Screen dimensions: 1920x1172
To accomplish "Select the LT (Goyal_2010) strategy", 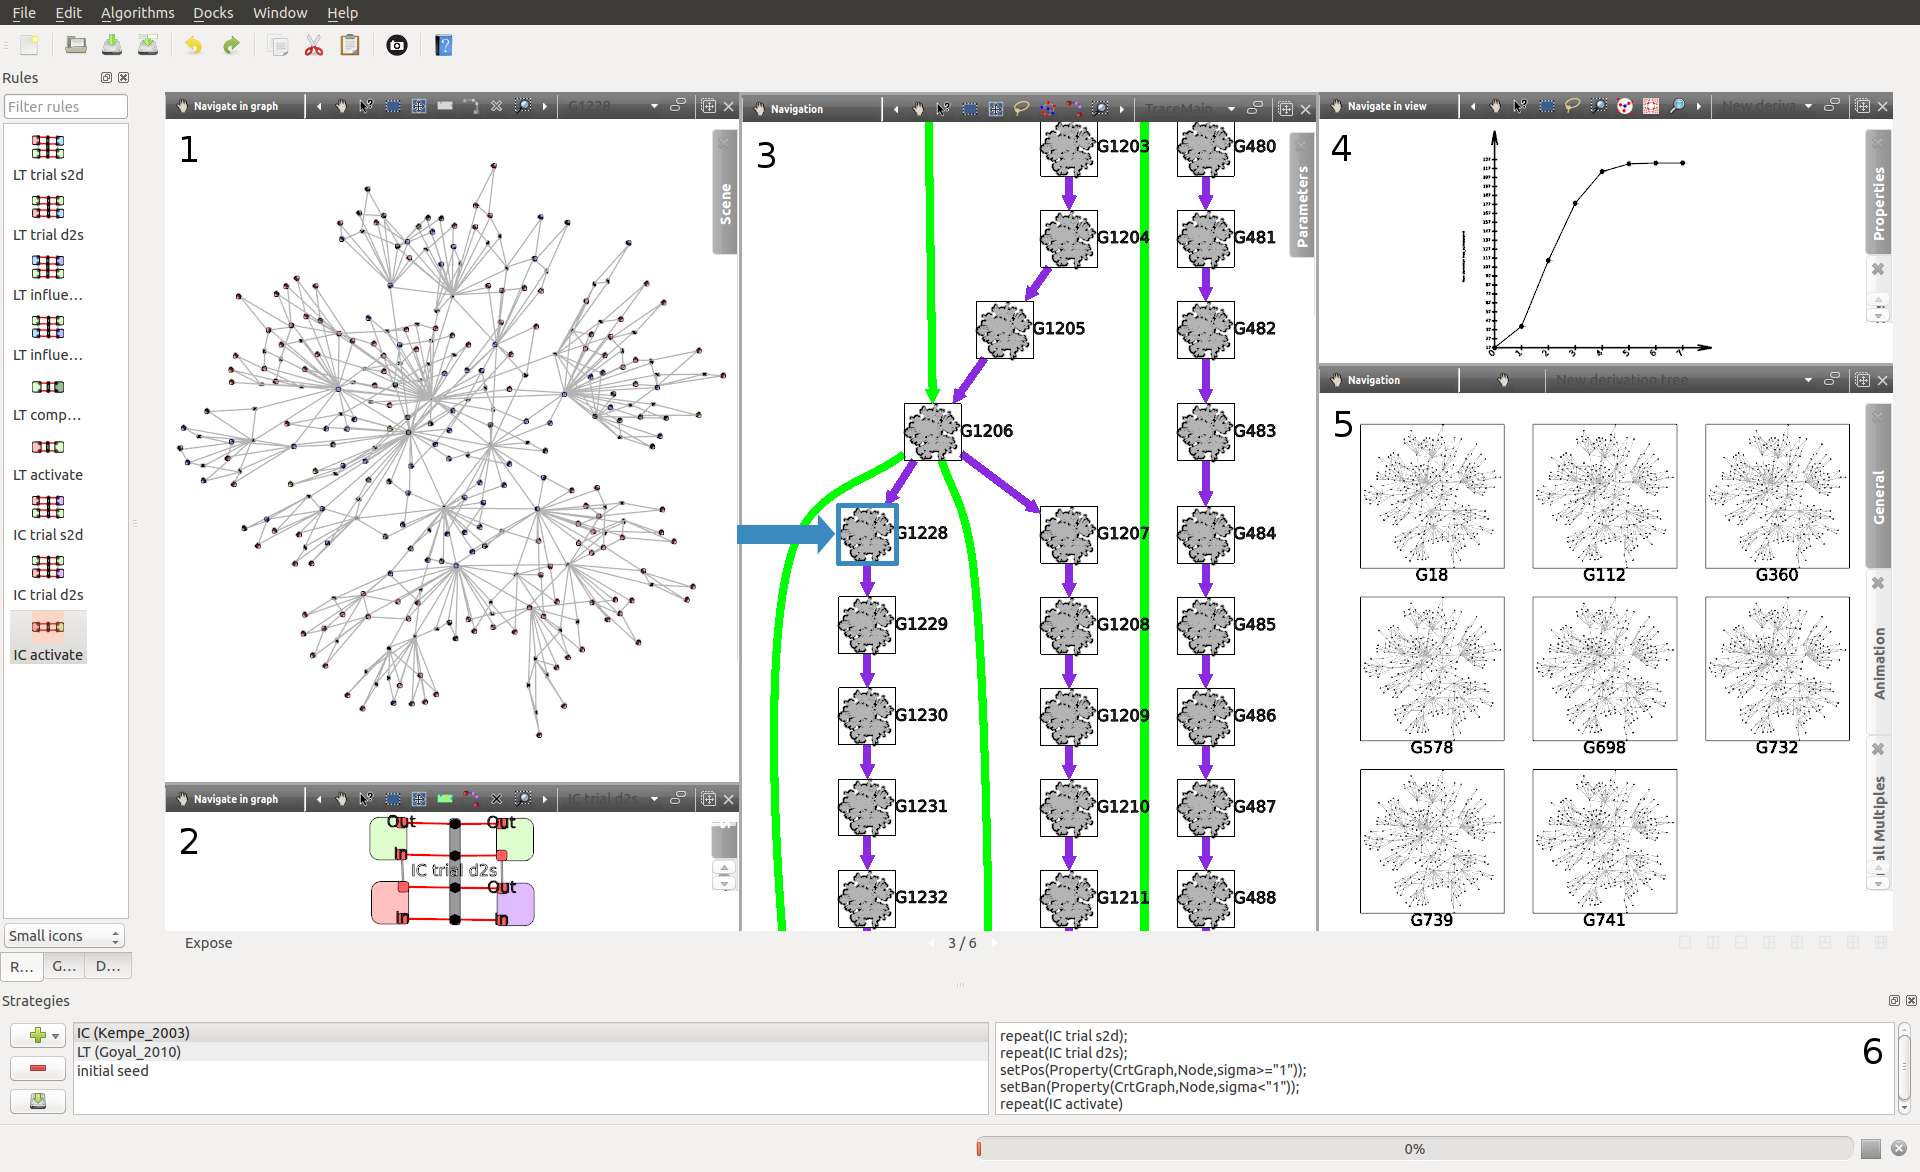I will pos(129,1052).
